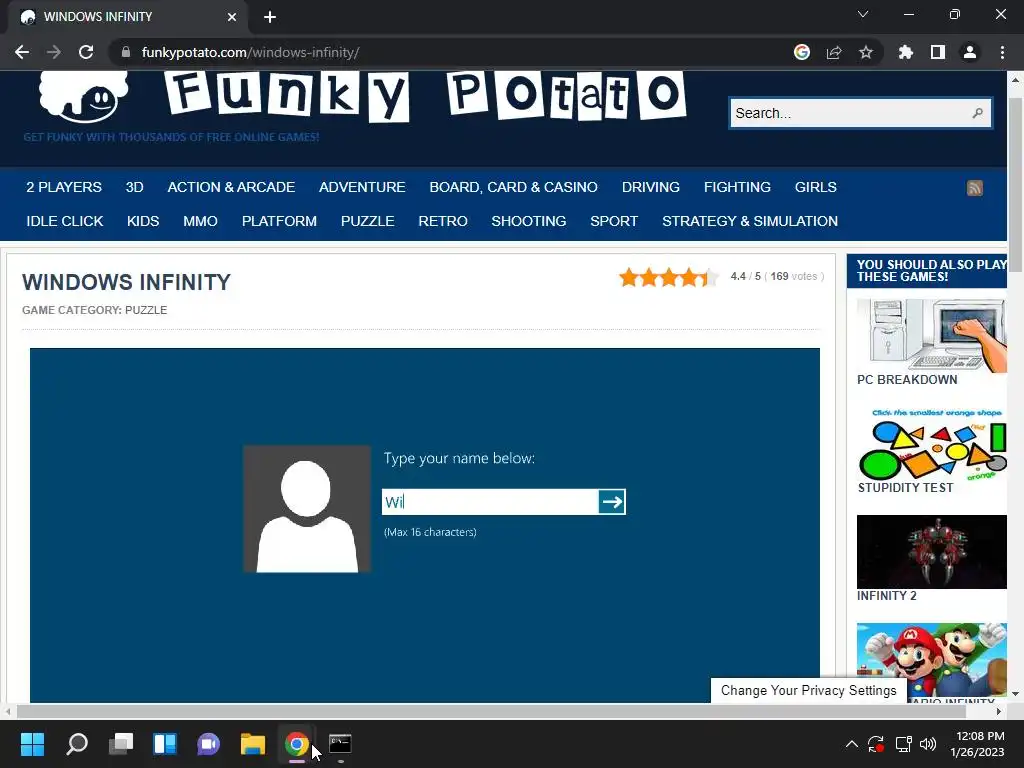1024x768 pixels.
Task: Click the Funky Potato title banner
Action: 425,96
